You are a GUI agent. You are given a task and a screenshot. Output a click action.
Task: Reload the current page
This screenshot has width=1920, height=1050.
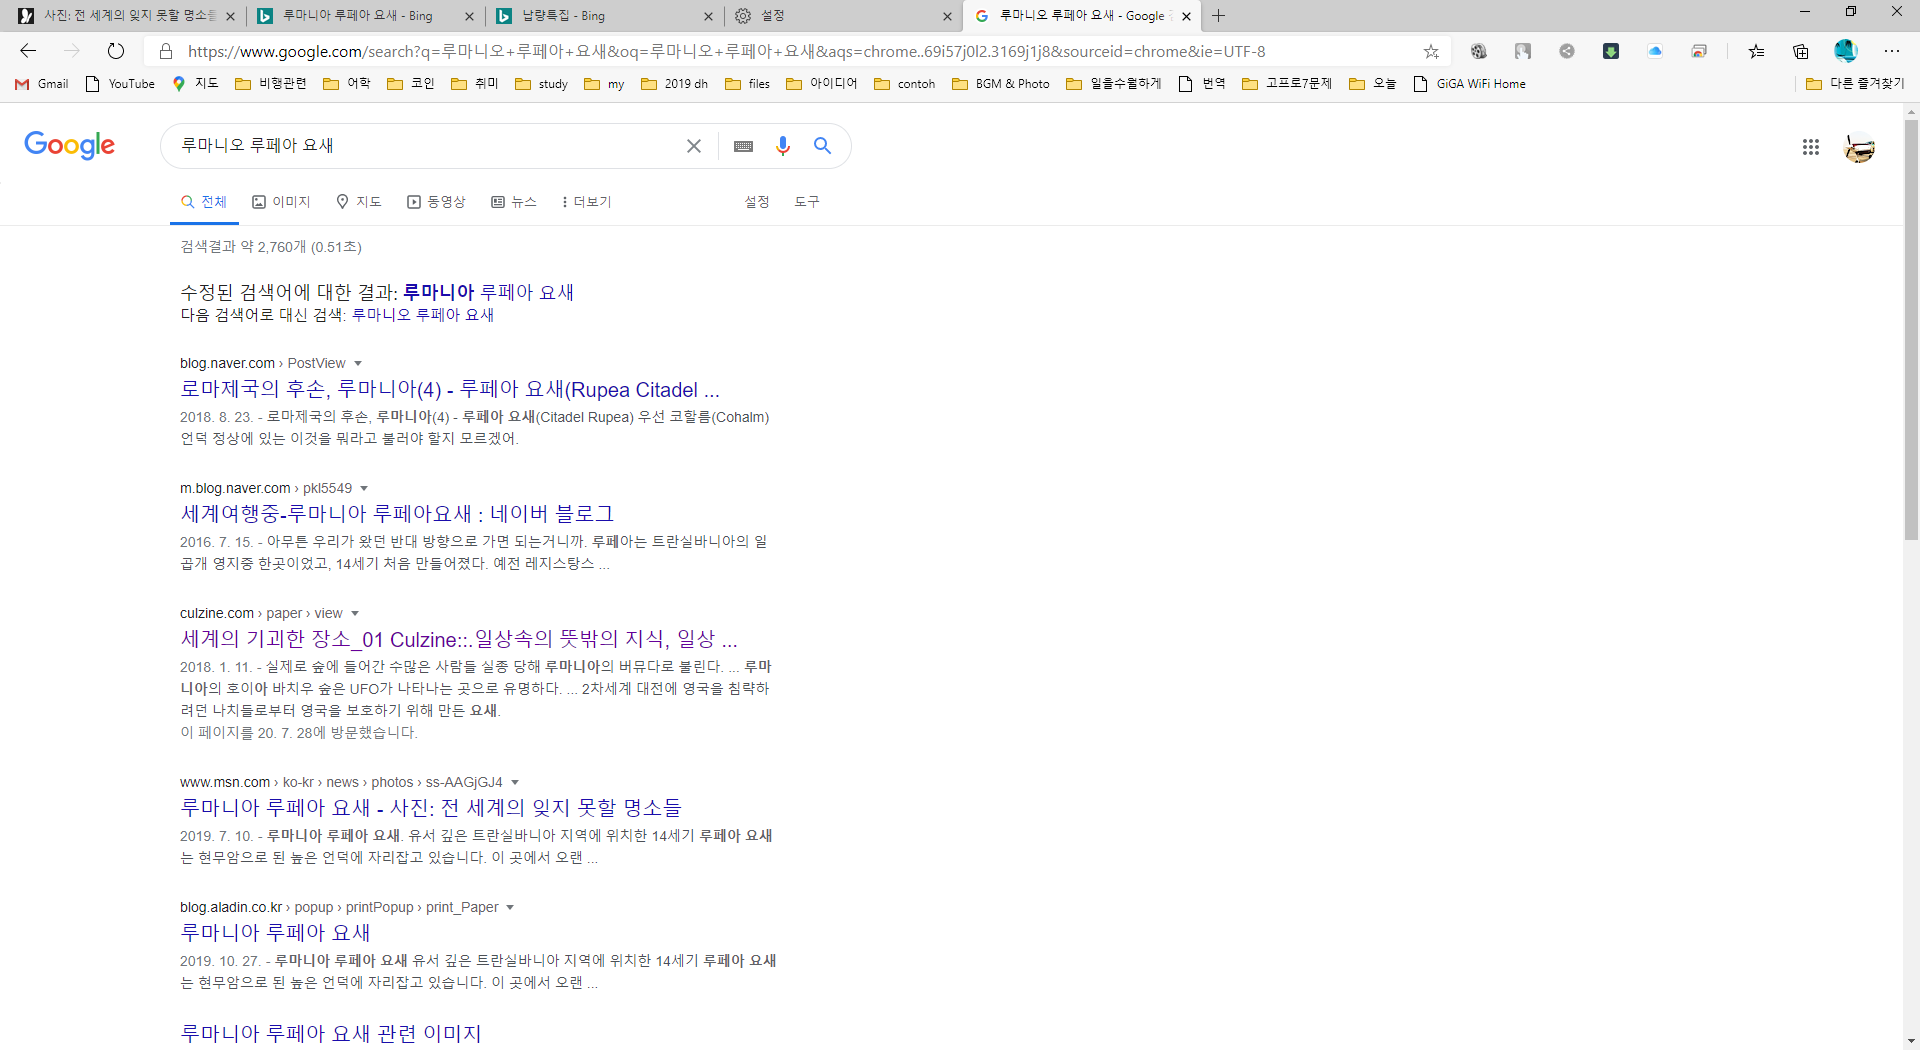tap(116, 51)
